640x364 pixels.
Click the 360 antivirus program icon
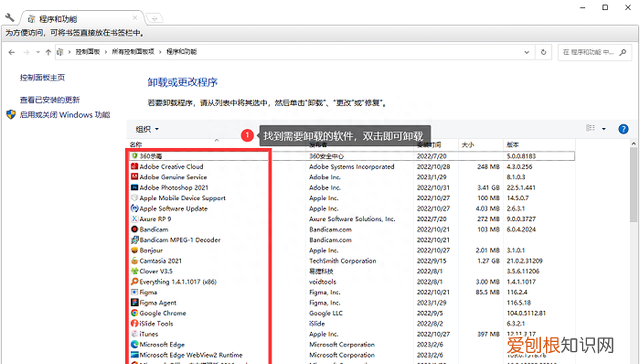coord(135,156)
